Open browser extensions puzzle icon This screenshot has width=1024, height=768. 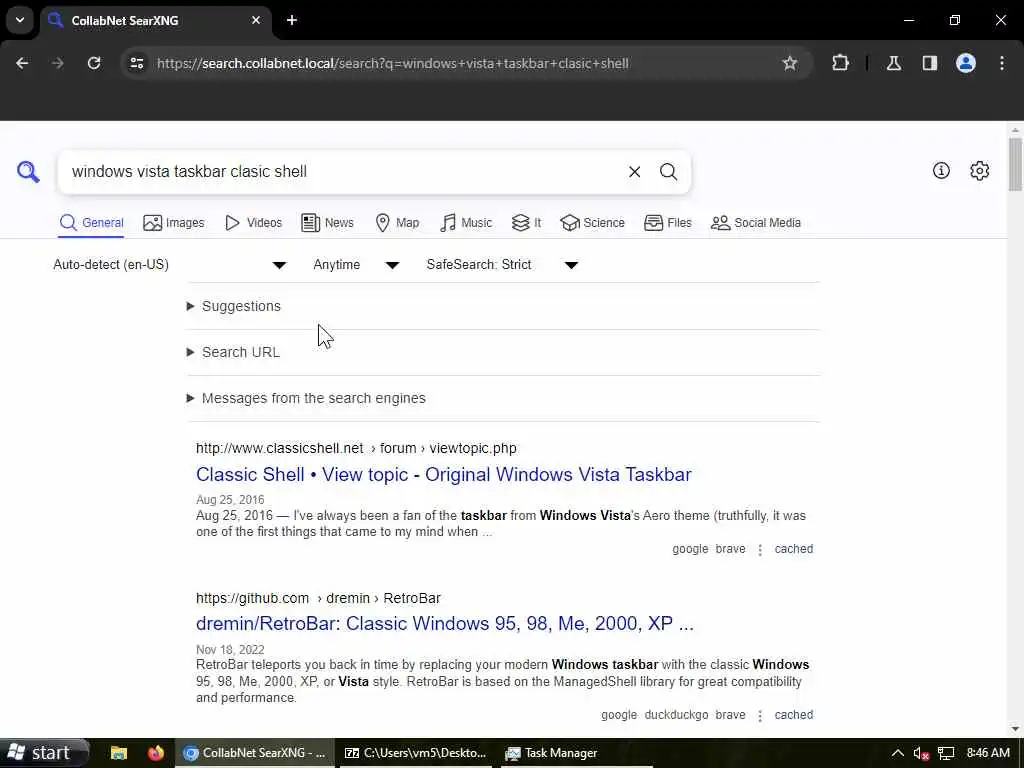coord(840,63)
